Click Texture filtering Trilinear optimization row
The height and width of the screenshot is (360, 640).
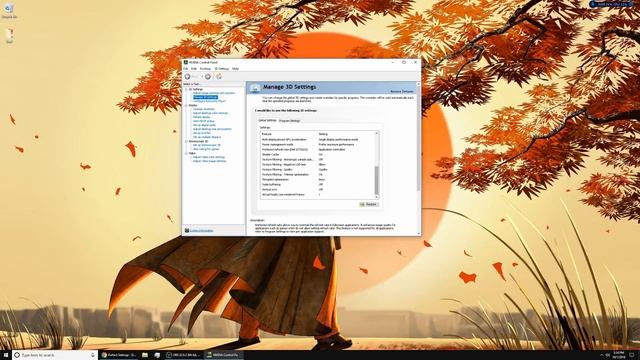(317, 175)
